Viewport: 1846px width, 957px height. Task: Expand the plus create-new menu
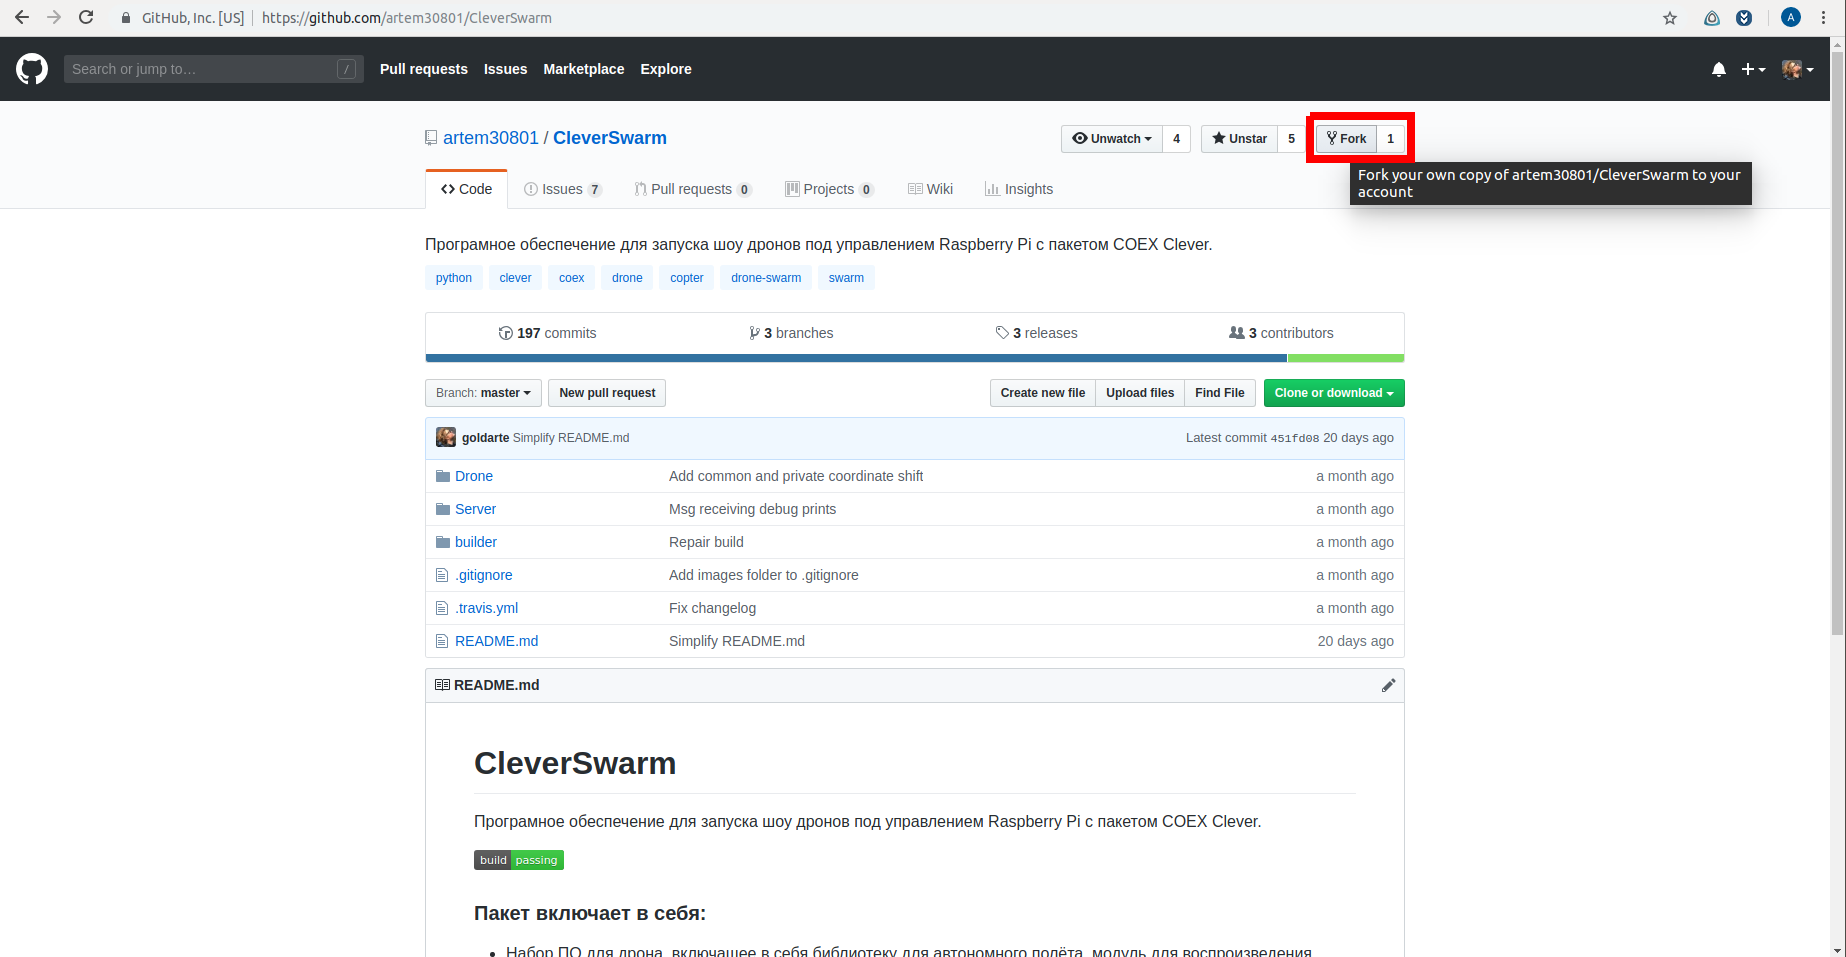[1753, 69]
